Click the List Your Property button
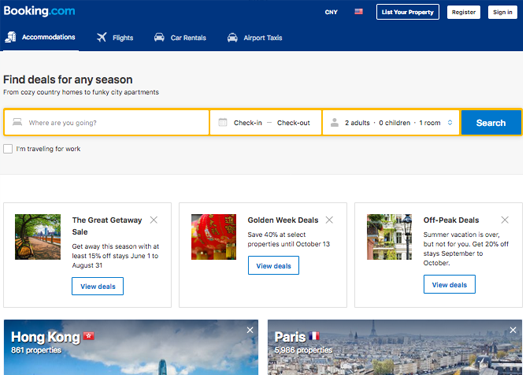This screenshot has width=523, height=375. pyautogui.click(x=408, y=12)
